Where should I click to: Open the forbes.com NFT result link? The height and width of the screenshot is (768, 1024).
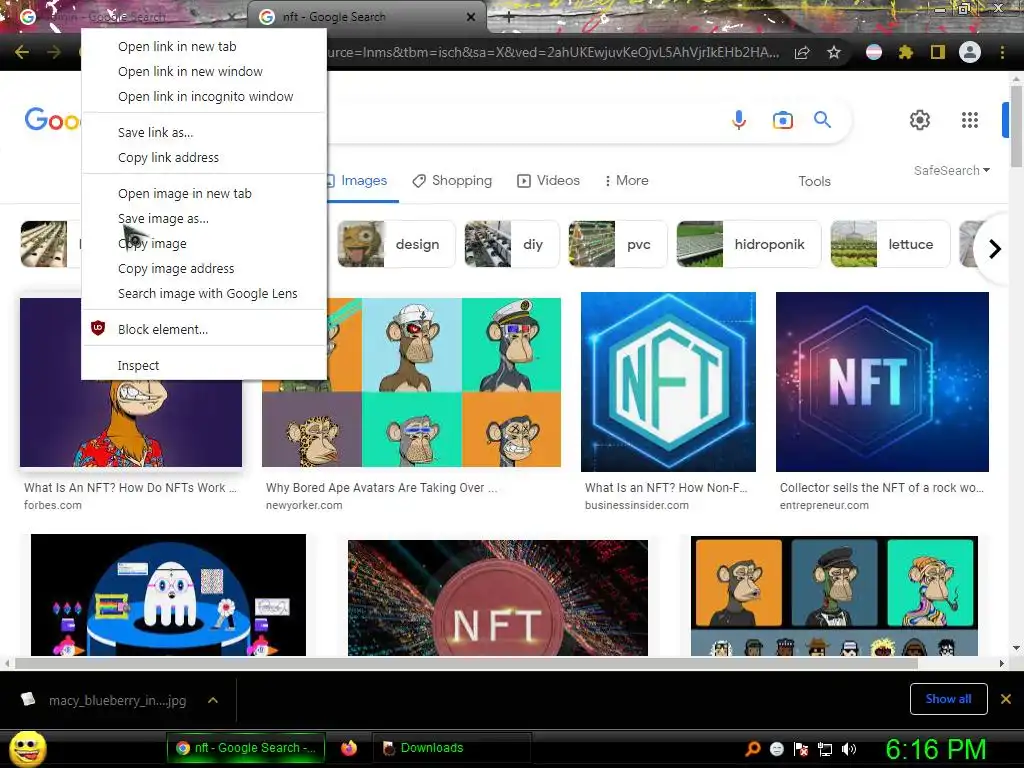tap(130, 496)
